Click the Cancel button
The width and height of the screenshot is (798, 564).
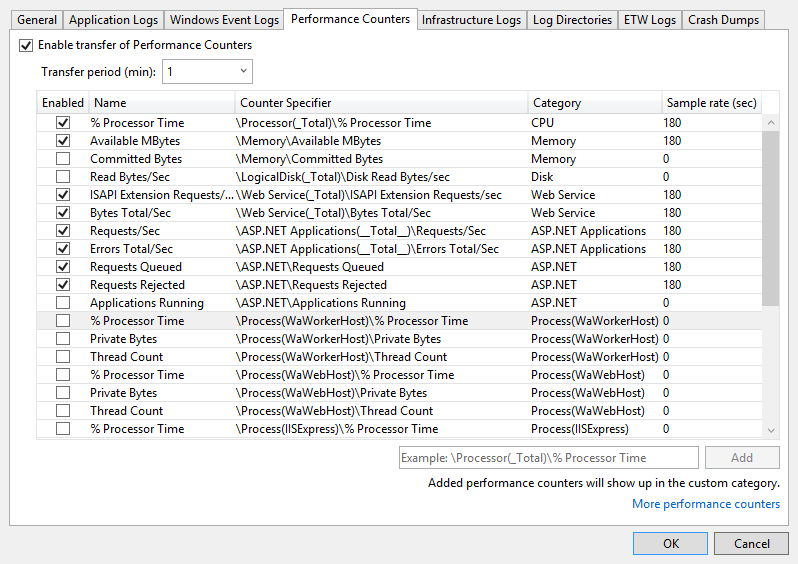(751, 544)
